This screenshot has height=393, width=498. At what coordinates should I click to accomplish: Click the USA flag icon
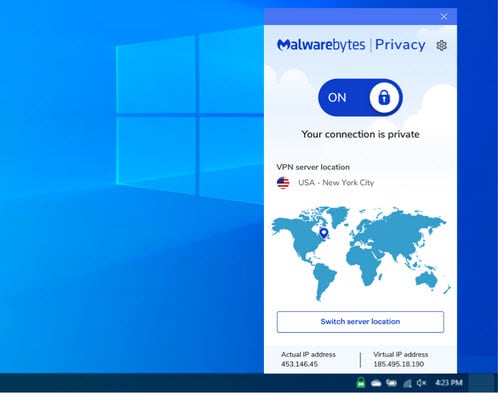click(x=283, y=183)
